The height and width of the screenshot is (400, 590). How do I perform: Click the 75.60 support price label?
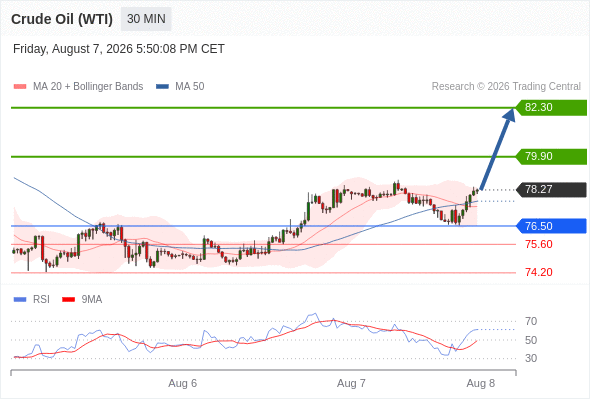pos(539,244)
